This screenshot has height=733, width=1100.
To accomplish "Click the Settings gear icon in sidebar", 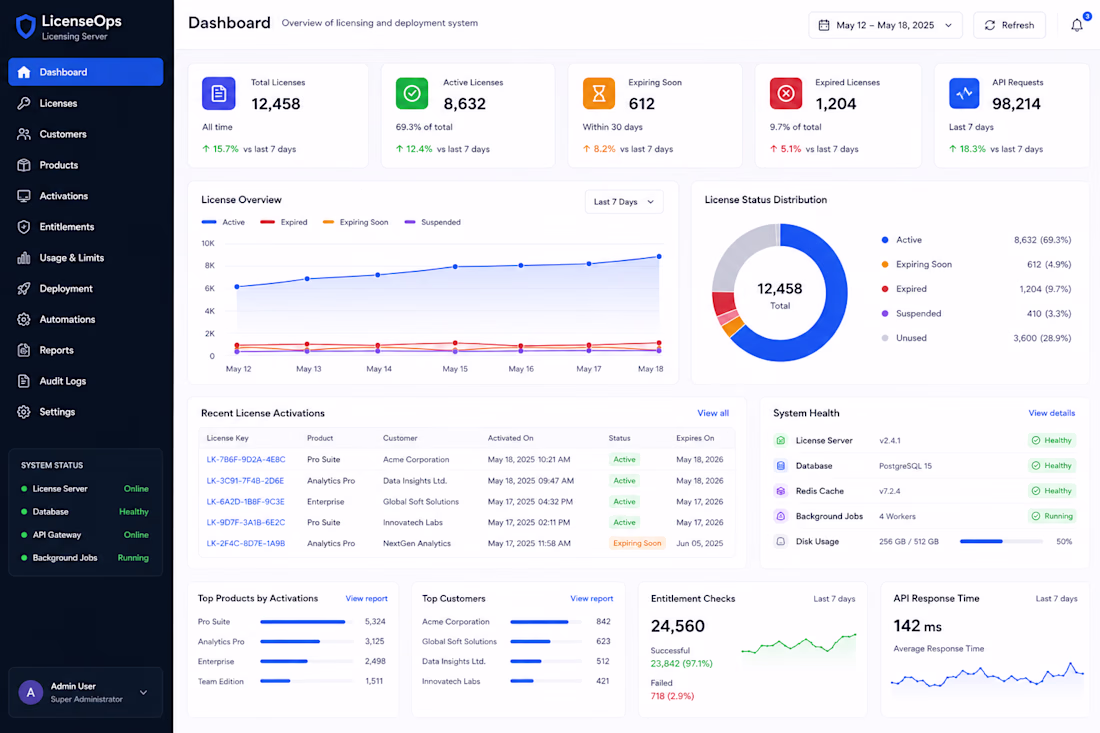I will (24, 412).
